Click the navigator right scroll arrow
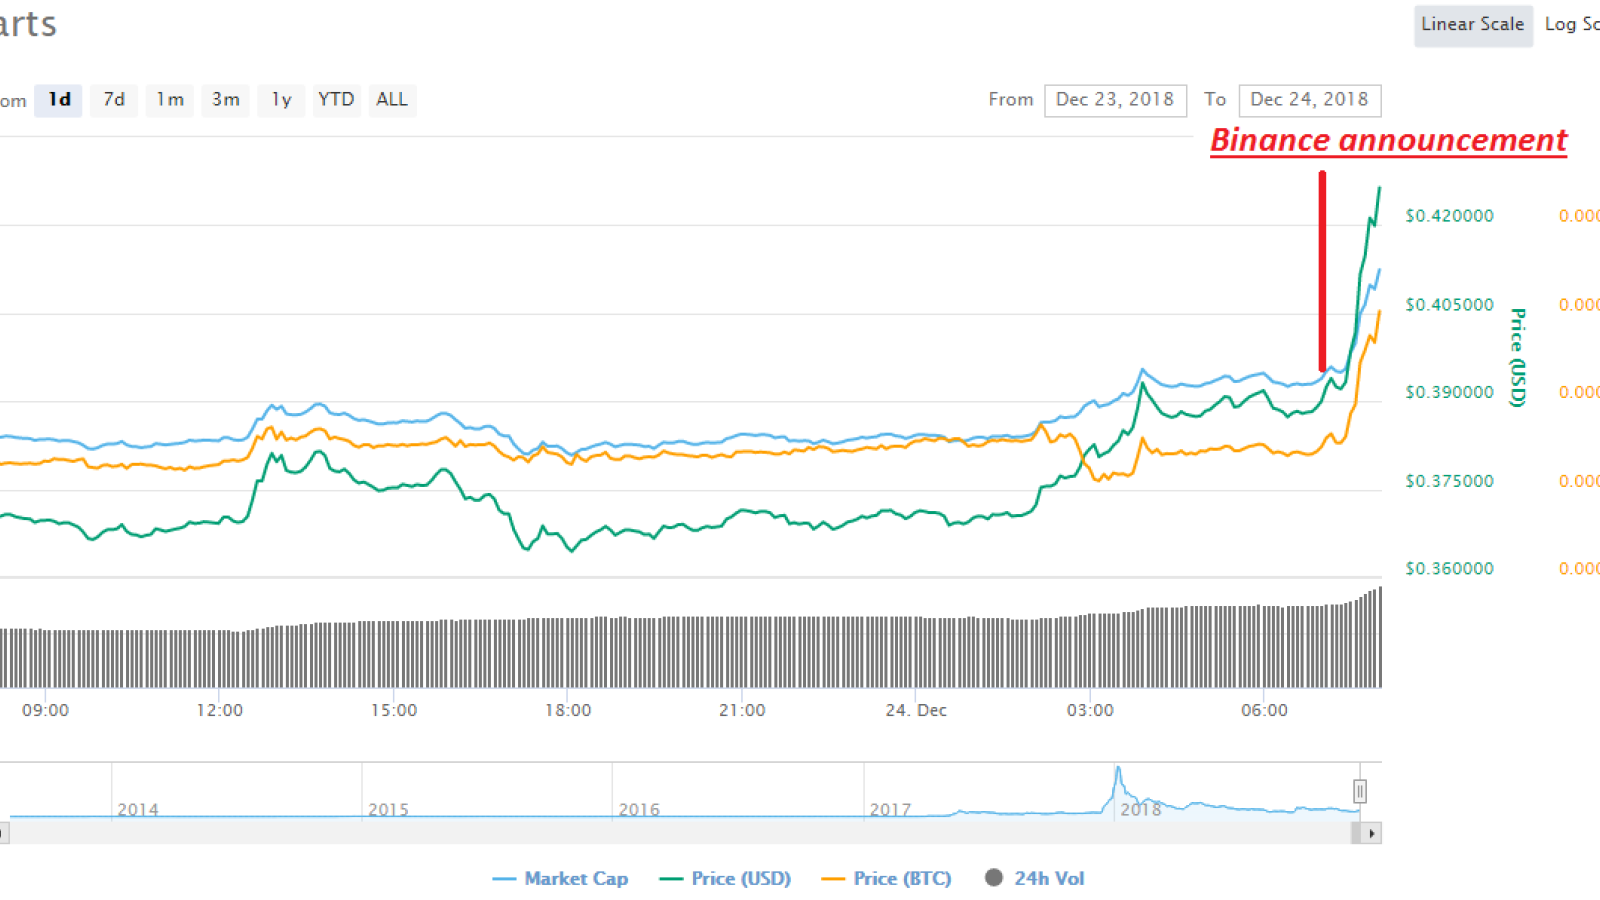This screenshot has width=1600, height=900. (x=1371, y=833)
